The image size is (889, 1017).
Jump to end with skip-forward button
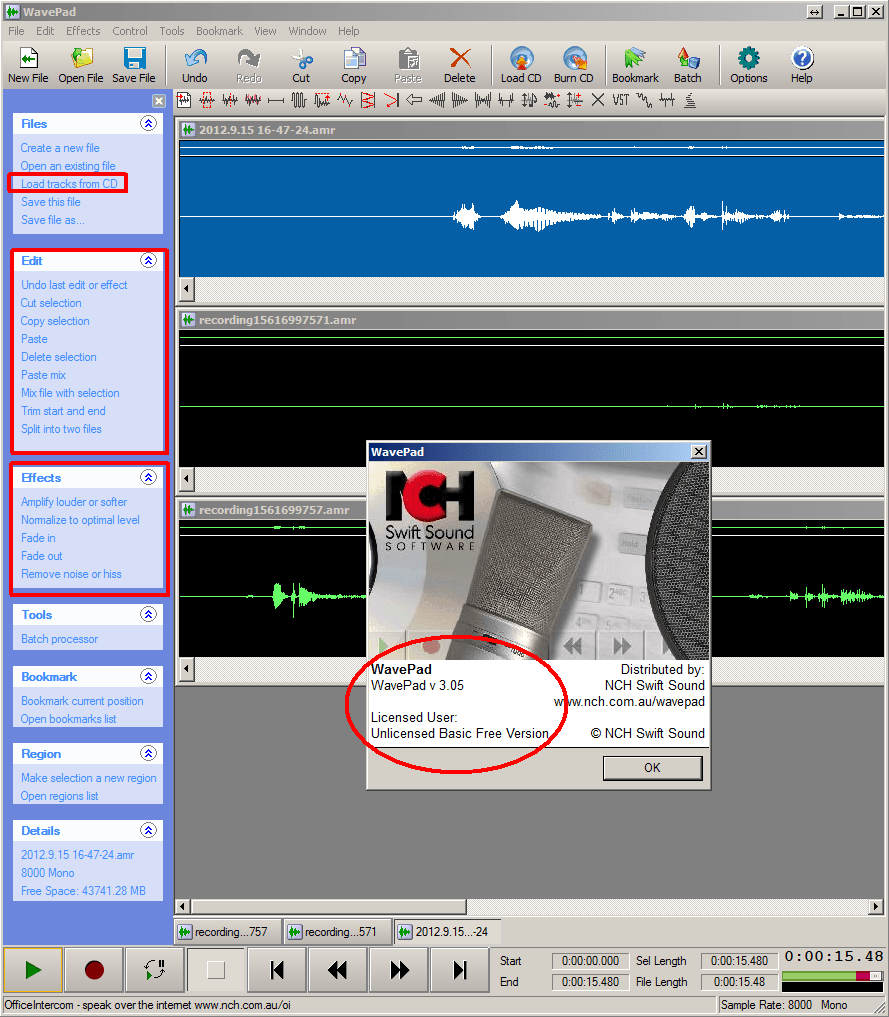click(x=460, y=970)
